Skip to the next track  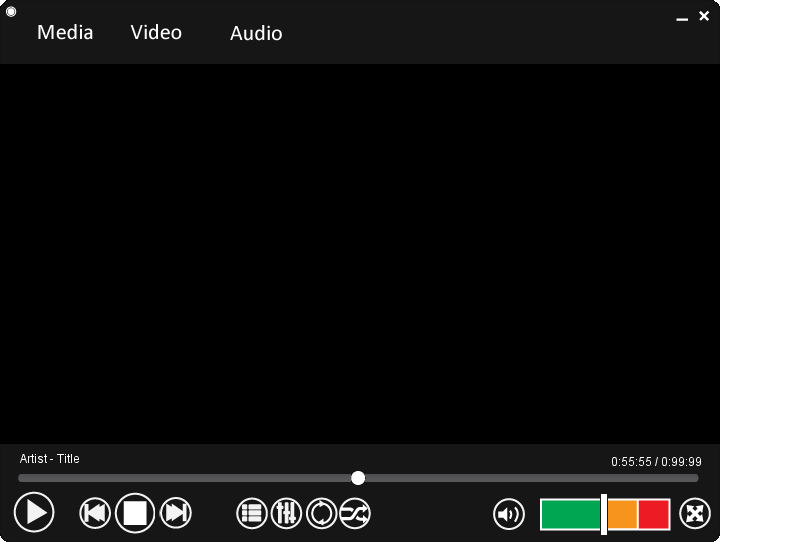176,513
